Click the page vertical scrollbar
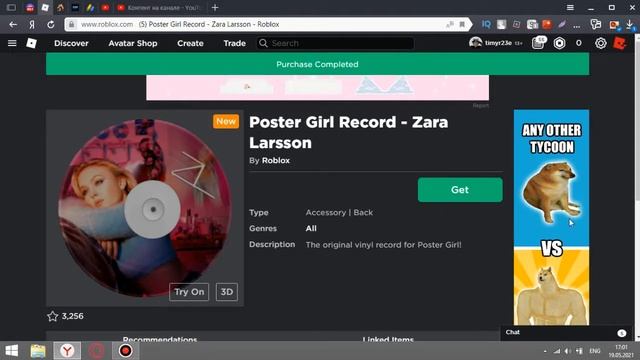This screenshot has width=640, height=360. (638, 187)
